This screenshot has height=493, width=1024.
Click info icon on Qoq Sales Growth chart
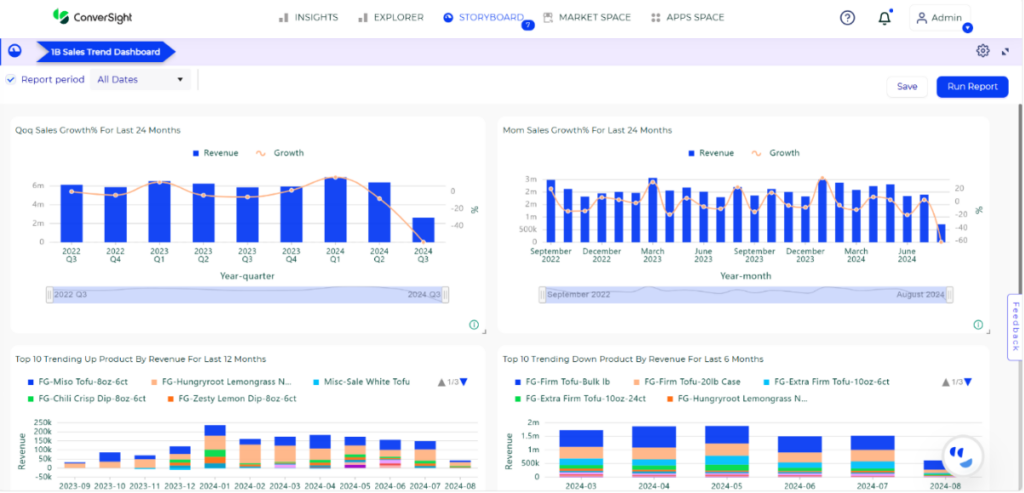click(x=473, y=324)
